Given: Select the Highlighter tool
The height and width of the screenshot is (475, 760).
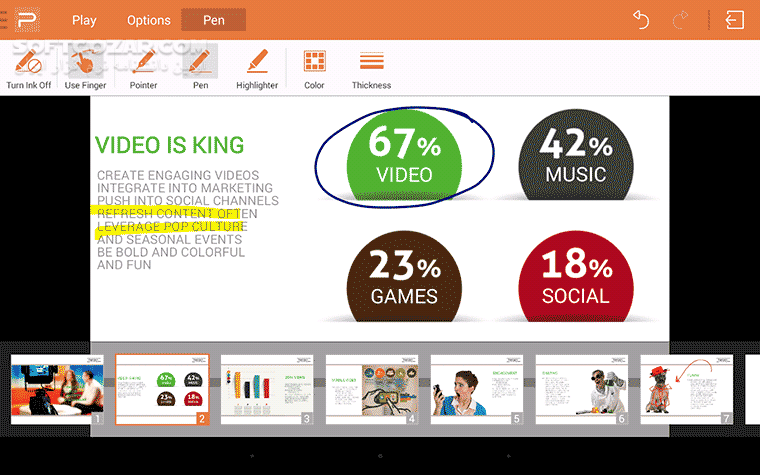Looking at the screenshot, I should tap(257, 68).
